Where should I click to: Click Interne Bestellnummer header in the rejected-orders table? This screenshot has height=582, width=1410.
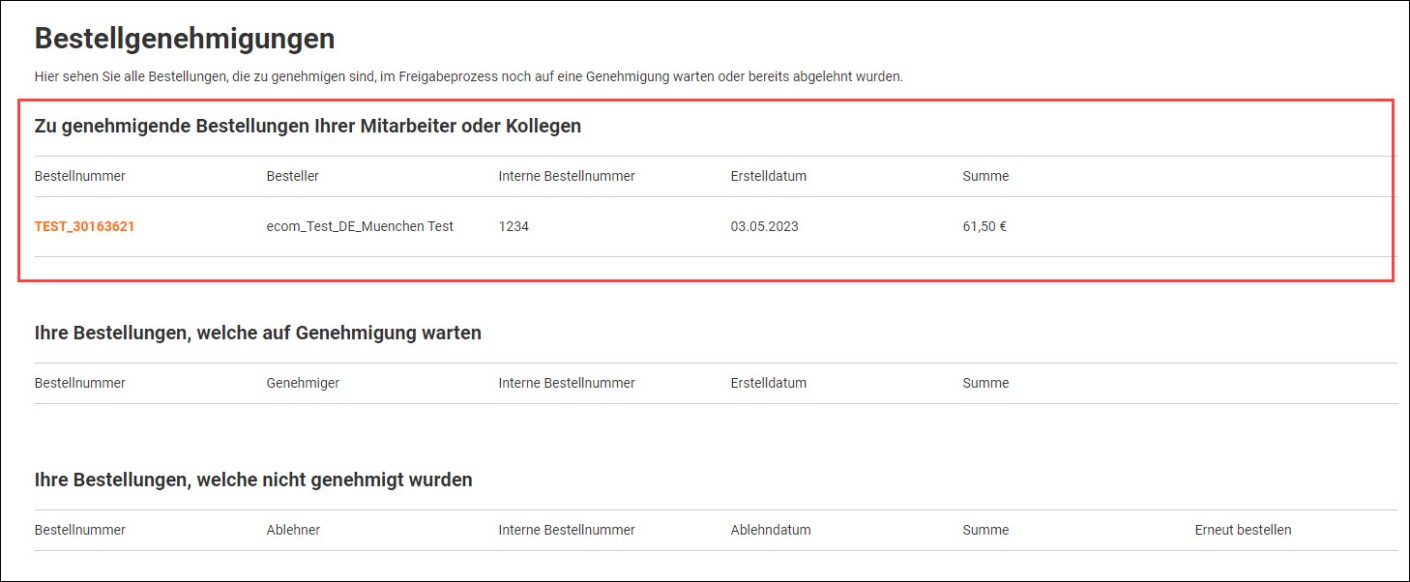[x=566, y=530]
